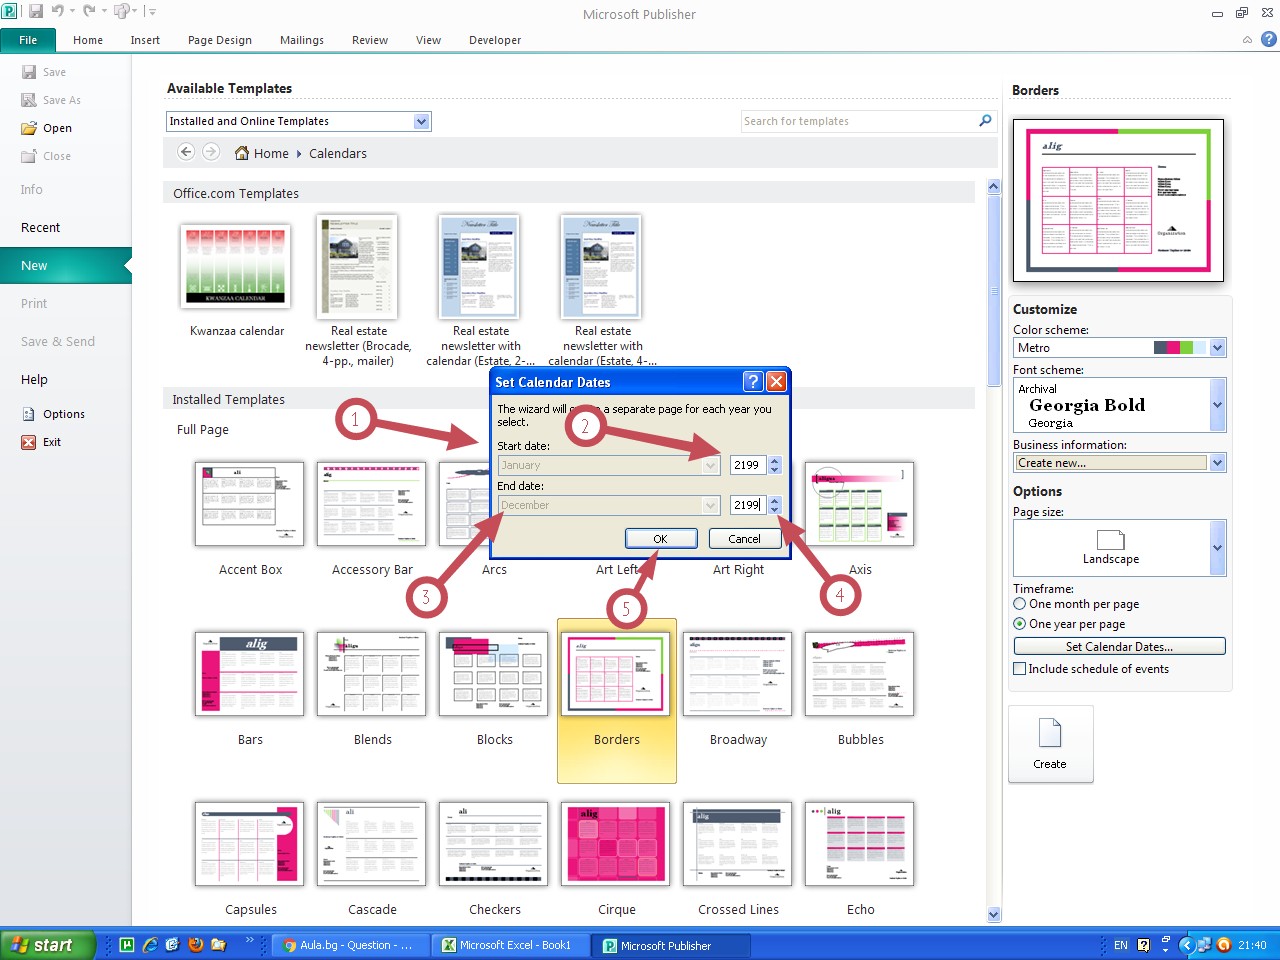
Task: Click the Set Calendar Dates button
Action: (x=1119, y=647)
